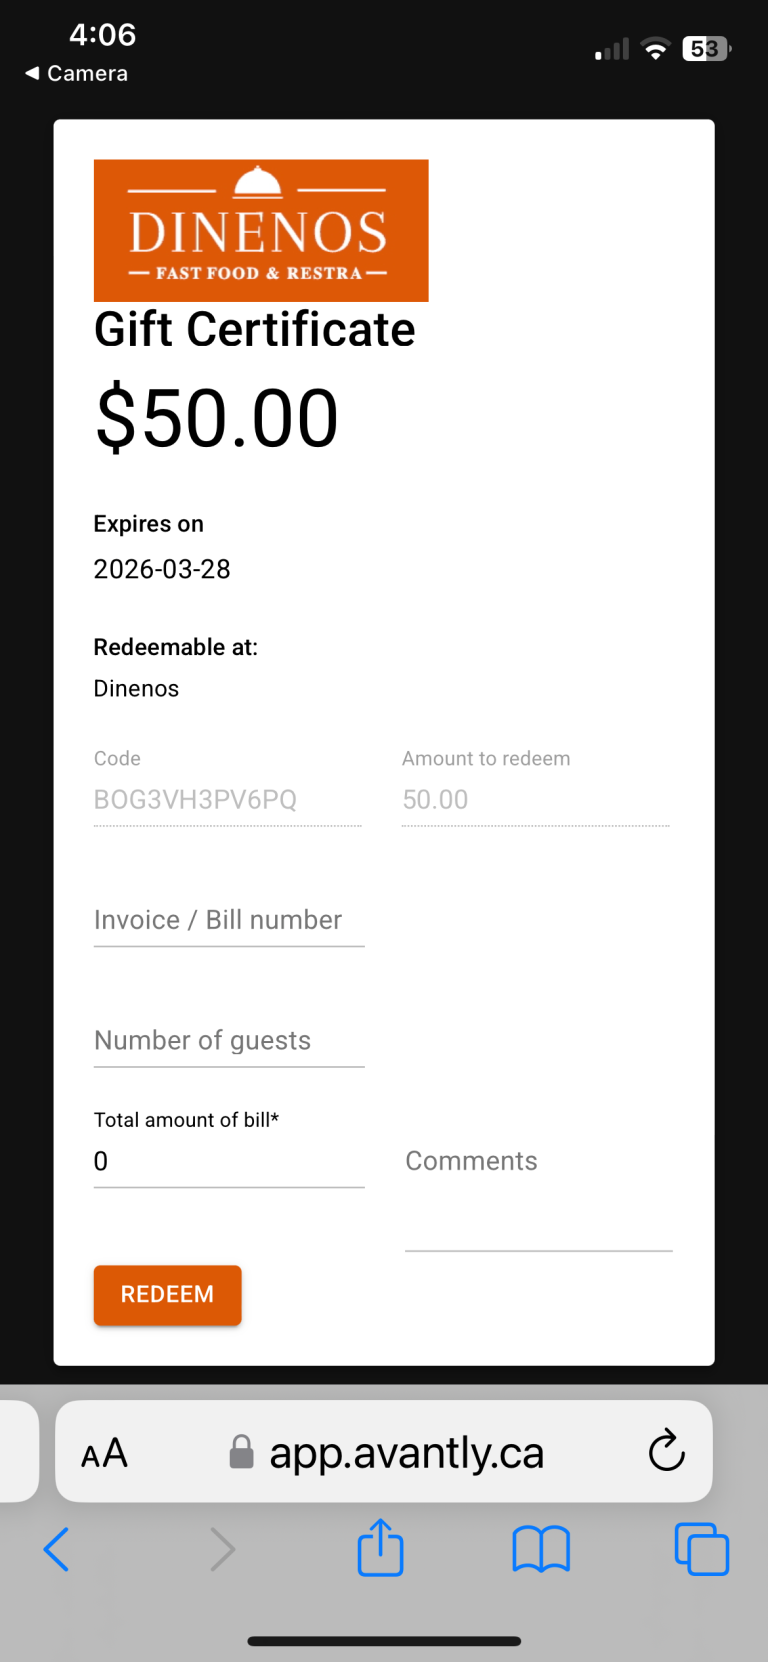The width and height of the screenshot is (768, 1662).
Task: Tap the padlock site security icon
Action: tap(241, 1452)
